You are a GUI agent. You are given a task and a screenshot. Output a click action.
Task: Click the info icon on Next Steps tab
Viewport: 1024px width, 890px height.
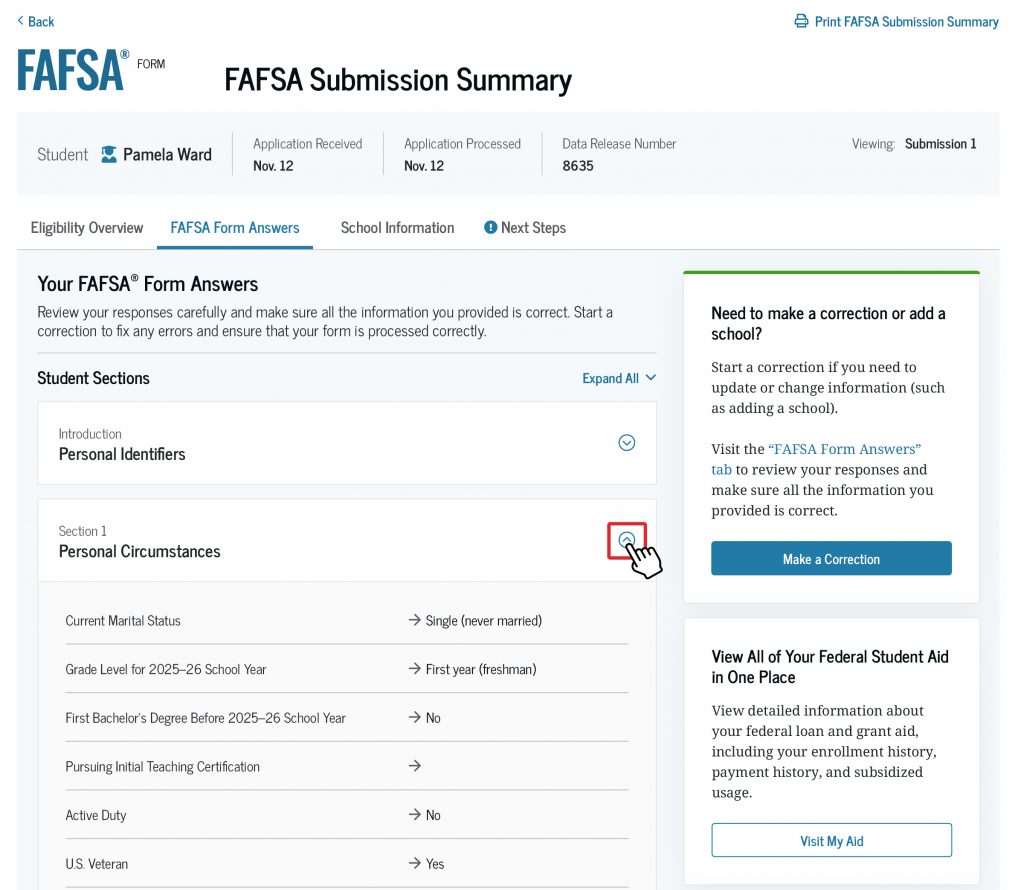coord(490,228)
